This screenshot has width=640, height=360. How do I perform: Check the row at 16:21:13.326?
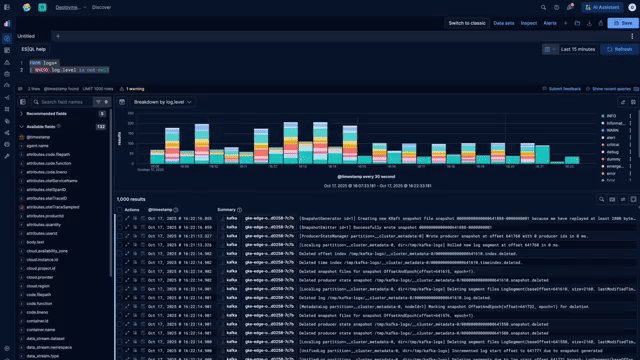click(x=120, y=245)
